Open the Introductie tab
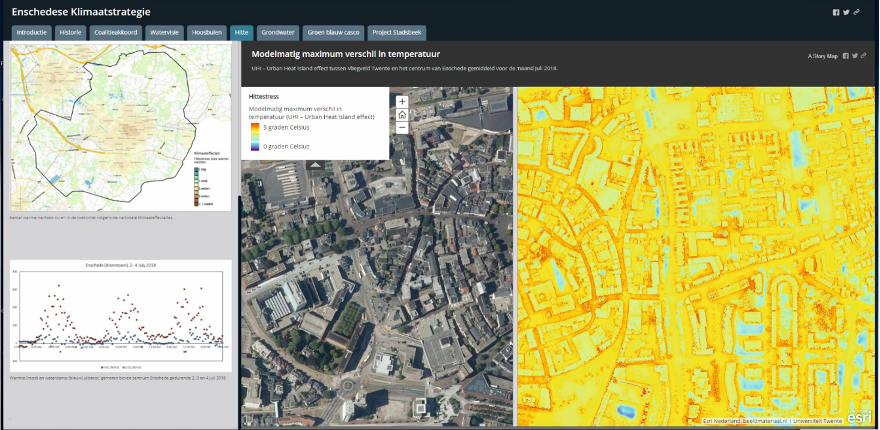The width and height of the screenshot is (880, 430). coord(32,32)
